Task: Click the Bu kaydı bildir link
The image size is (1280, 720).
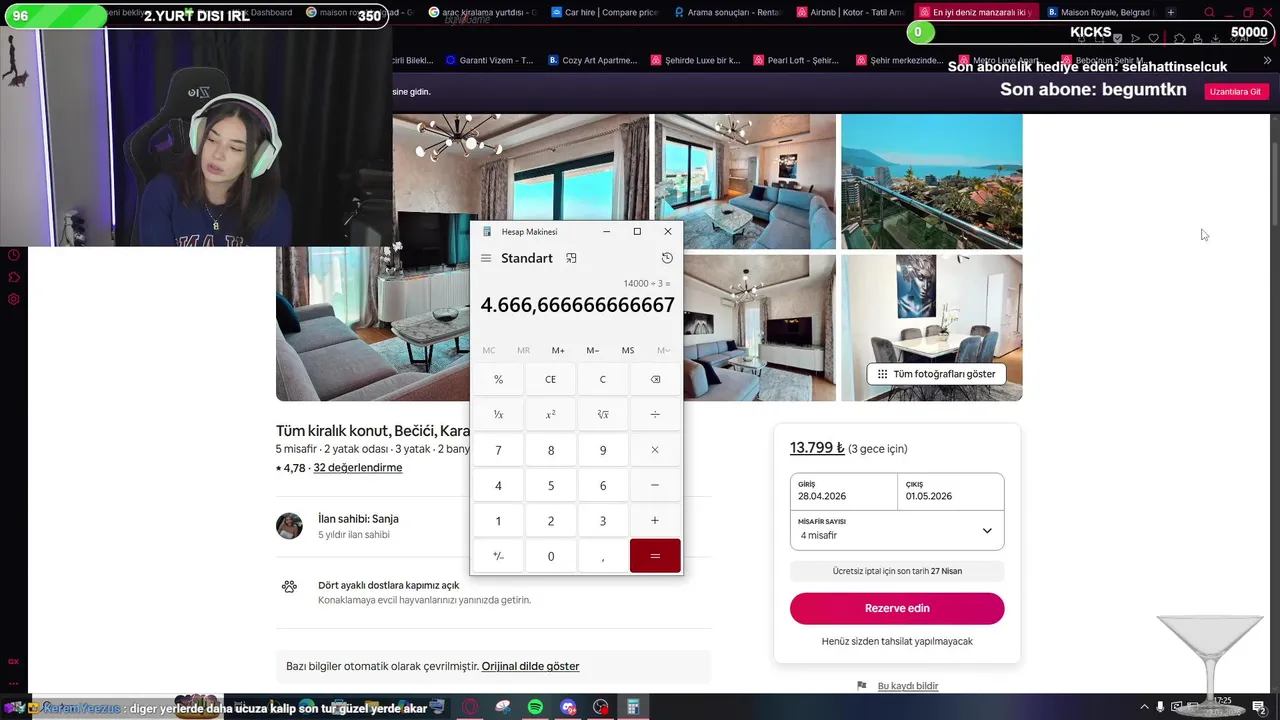Action: (x=908, y=686)
